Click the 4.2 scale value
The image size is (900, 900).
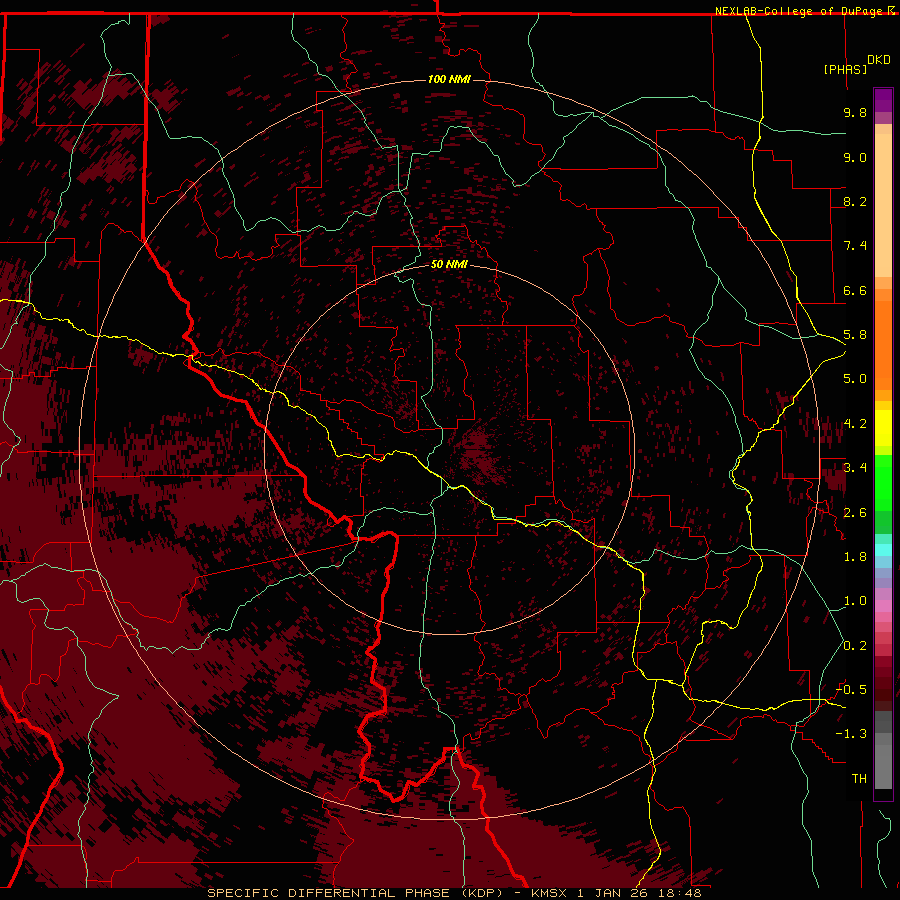pyautogui.click(x=855, y=424)
